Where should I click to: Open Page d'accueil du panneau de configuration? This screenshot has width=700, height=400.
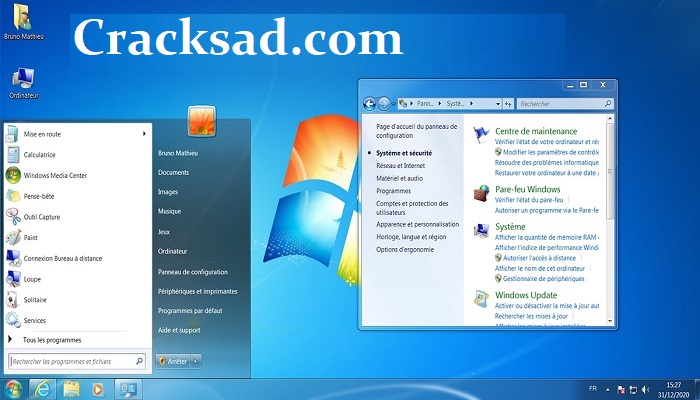tap(417, 131)
